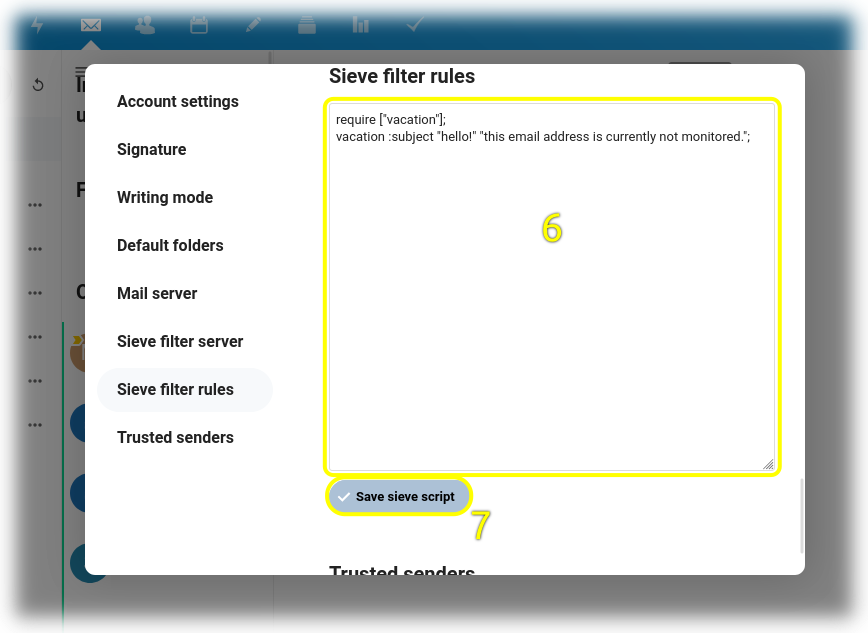
Task: Click the refresh arrow icon
Action: (38, 85)
